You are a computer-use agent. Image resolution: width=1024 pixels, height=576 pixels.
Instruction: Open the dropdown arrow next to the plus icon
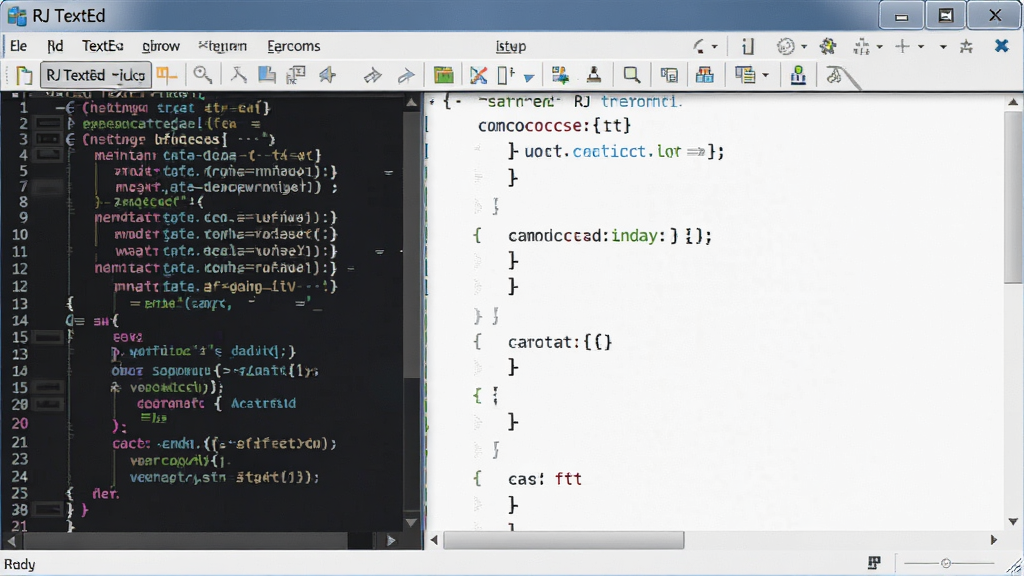click(921, 47)
